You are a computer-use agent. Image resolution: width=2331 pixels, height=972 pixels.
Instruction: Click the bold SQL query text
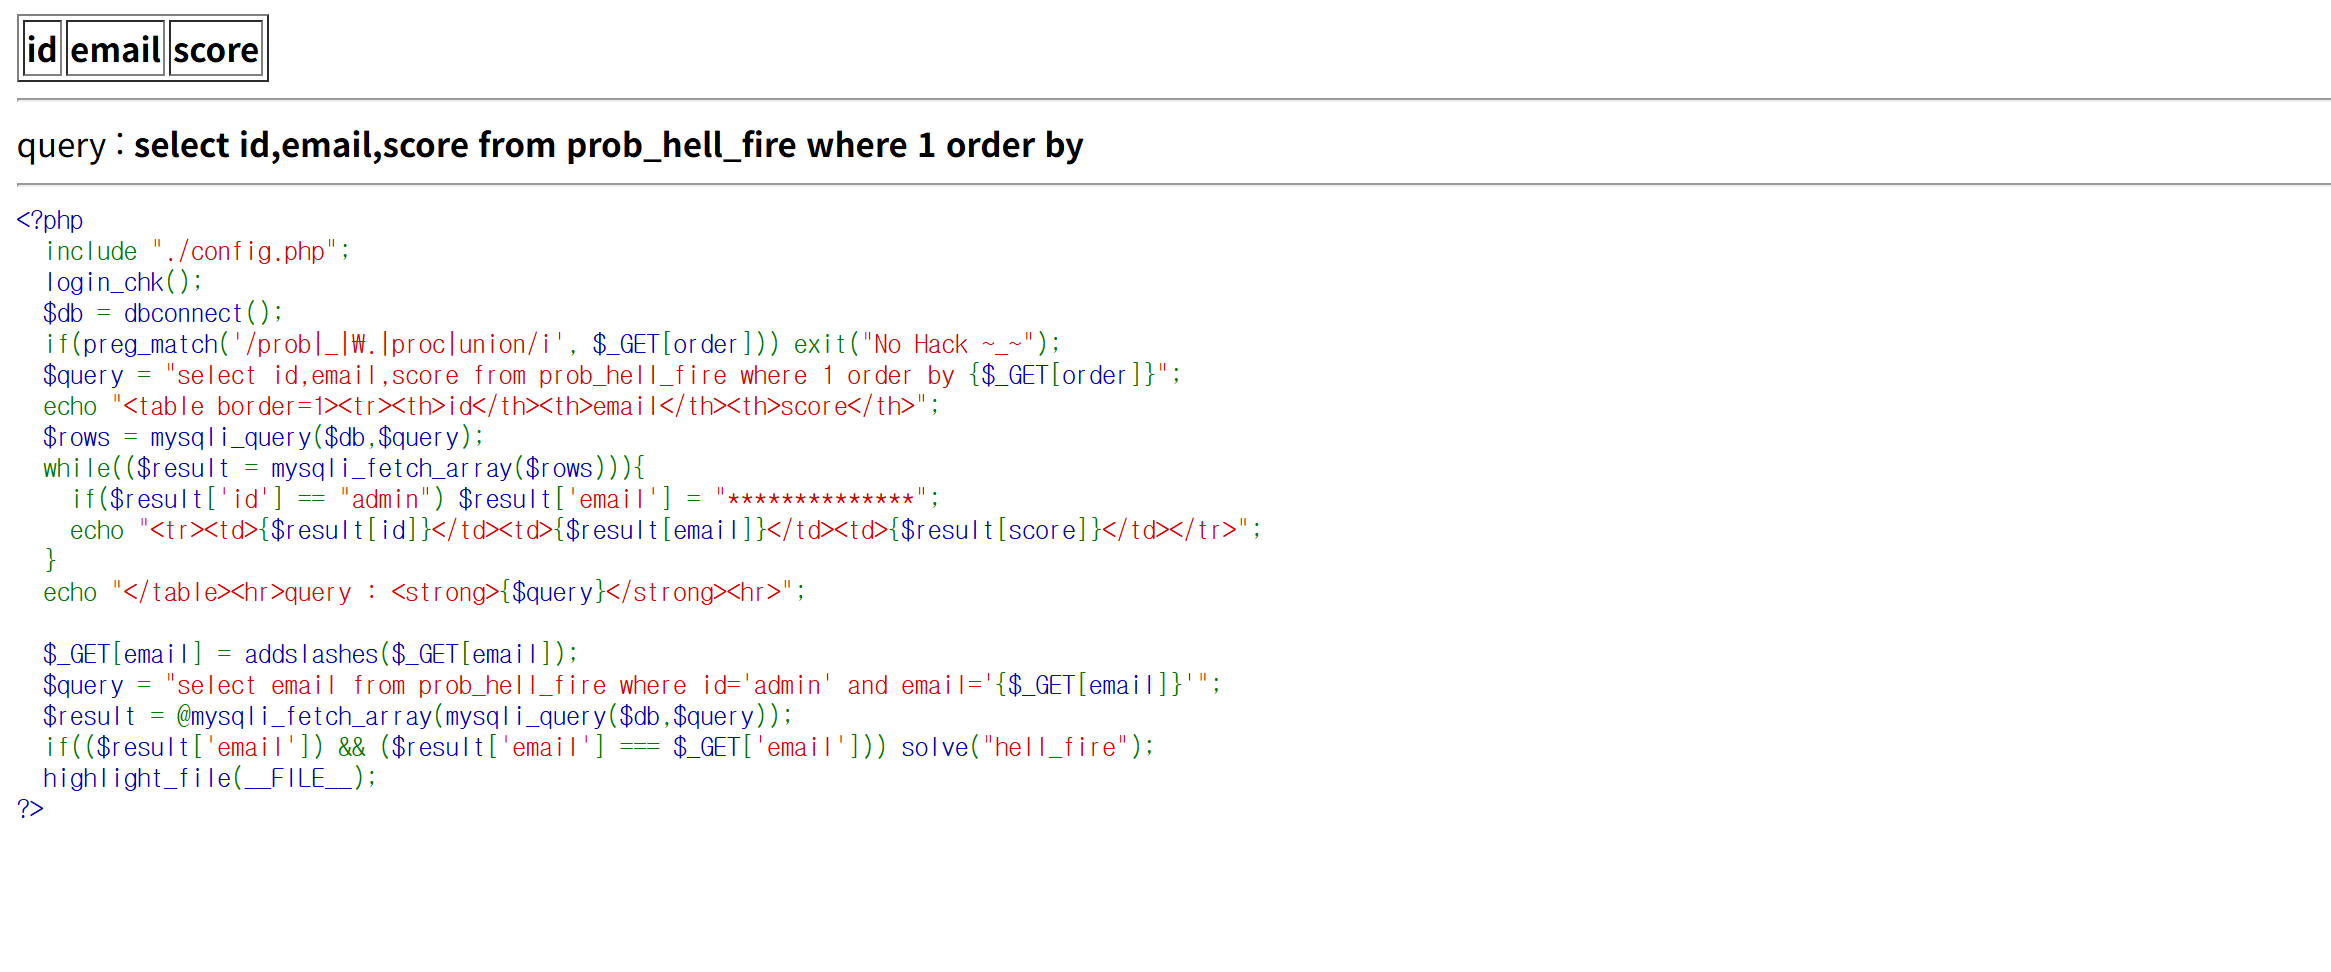coord(608,146)
